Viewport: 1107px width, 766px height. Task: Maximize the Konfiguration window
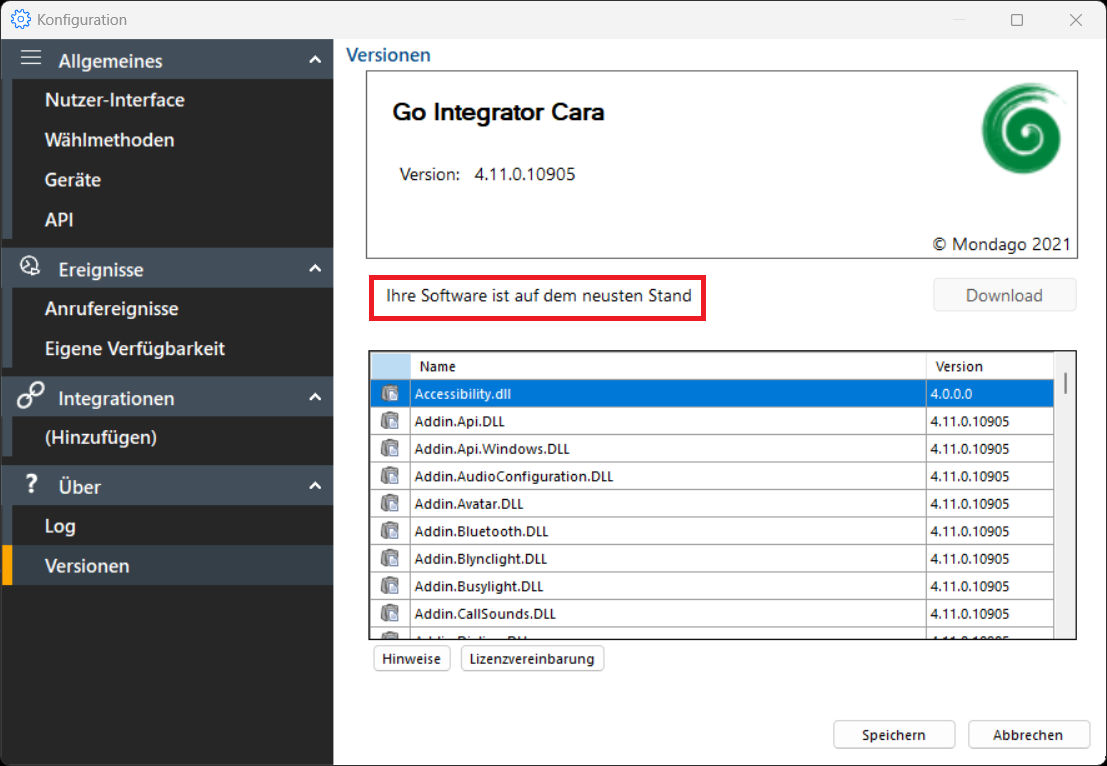[x=1017, y=20]
